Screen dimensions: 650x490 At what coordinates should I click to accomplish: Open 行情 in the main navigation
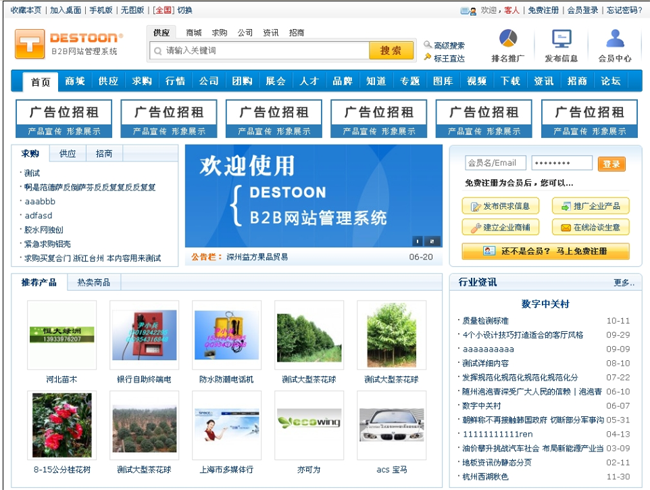175,81
